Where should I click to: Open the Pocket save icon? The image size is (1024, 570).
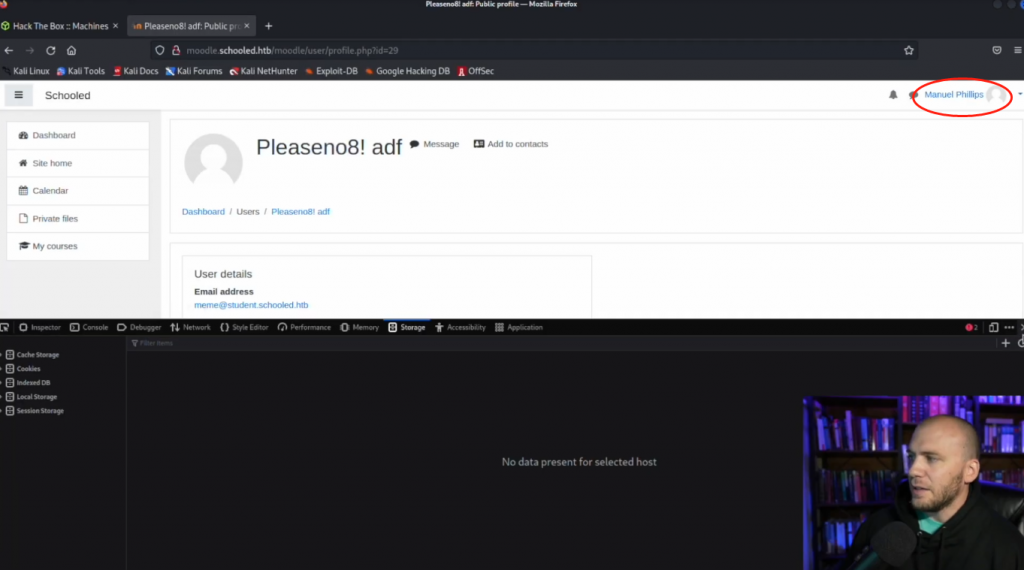[997, 50]
